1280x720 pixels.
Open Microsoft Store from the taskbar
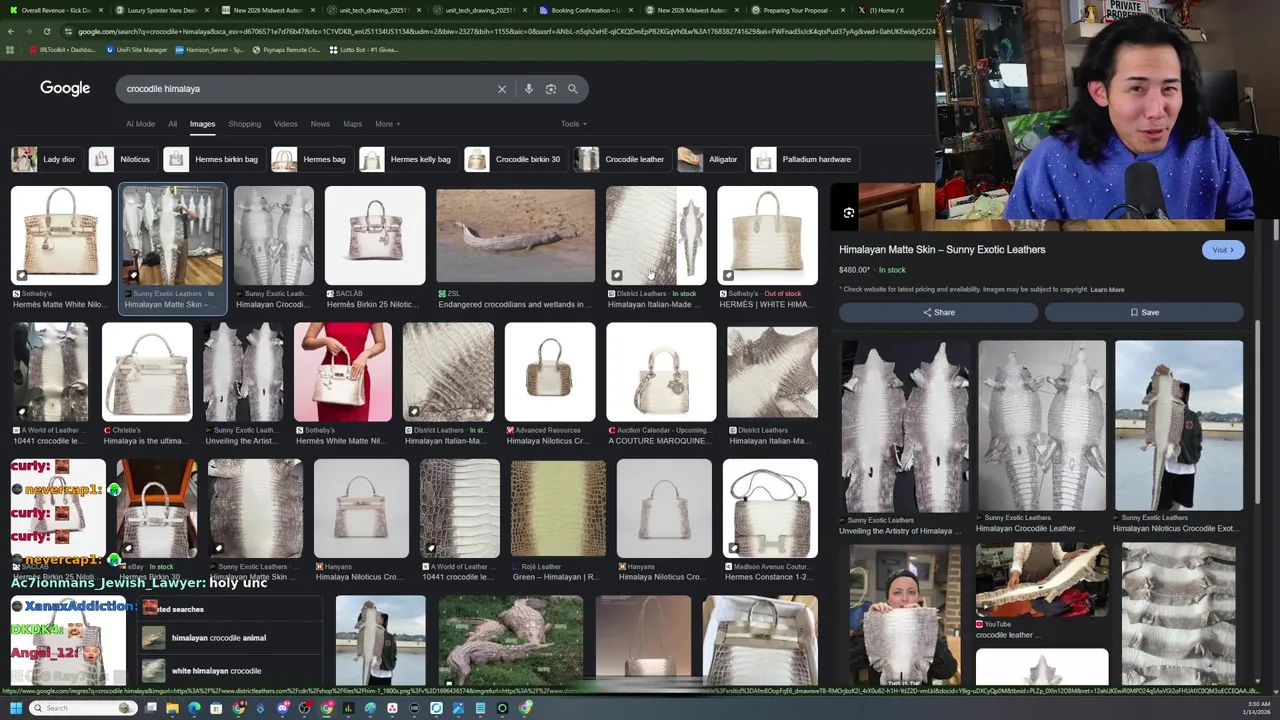pos(216,708)
